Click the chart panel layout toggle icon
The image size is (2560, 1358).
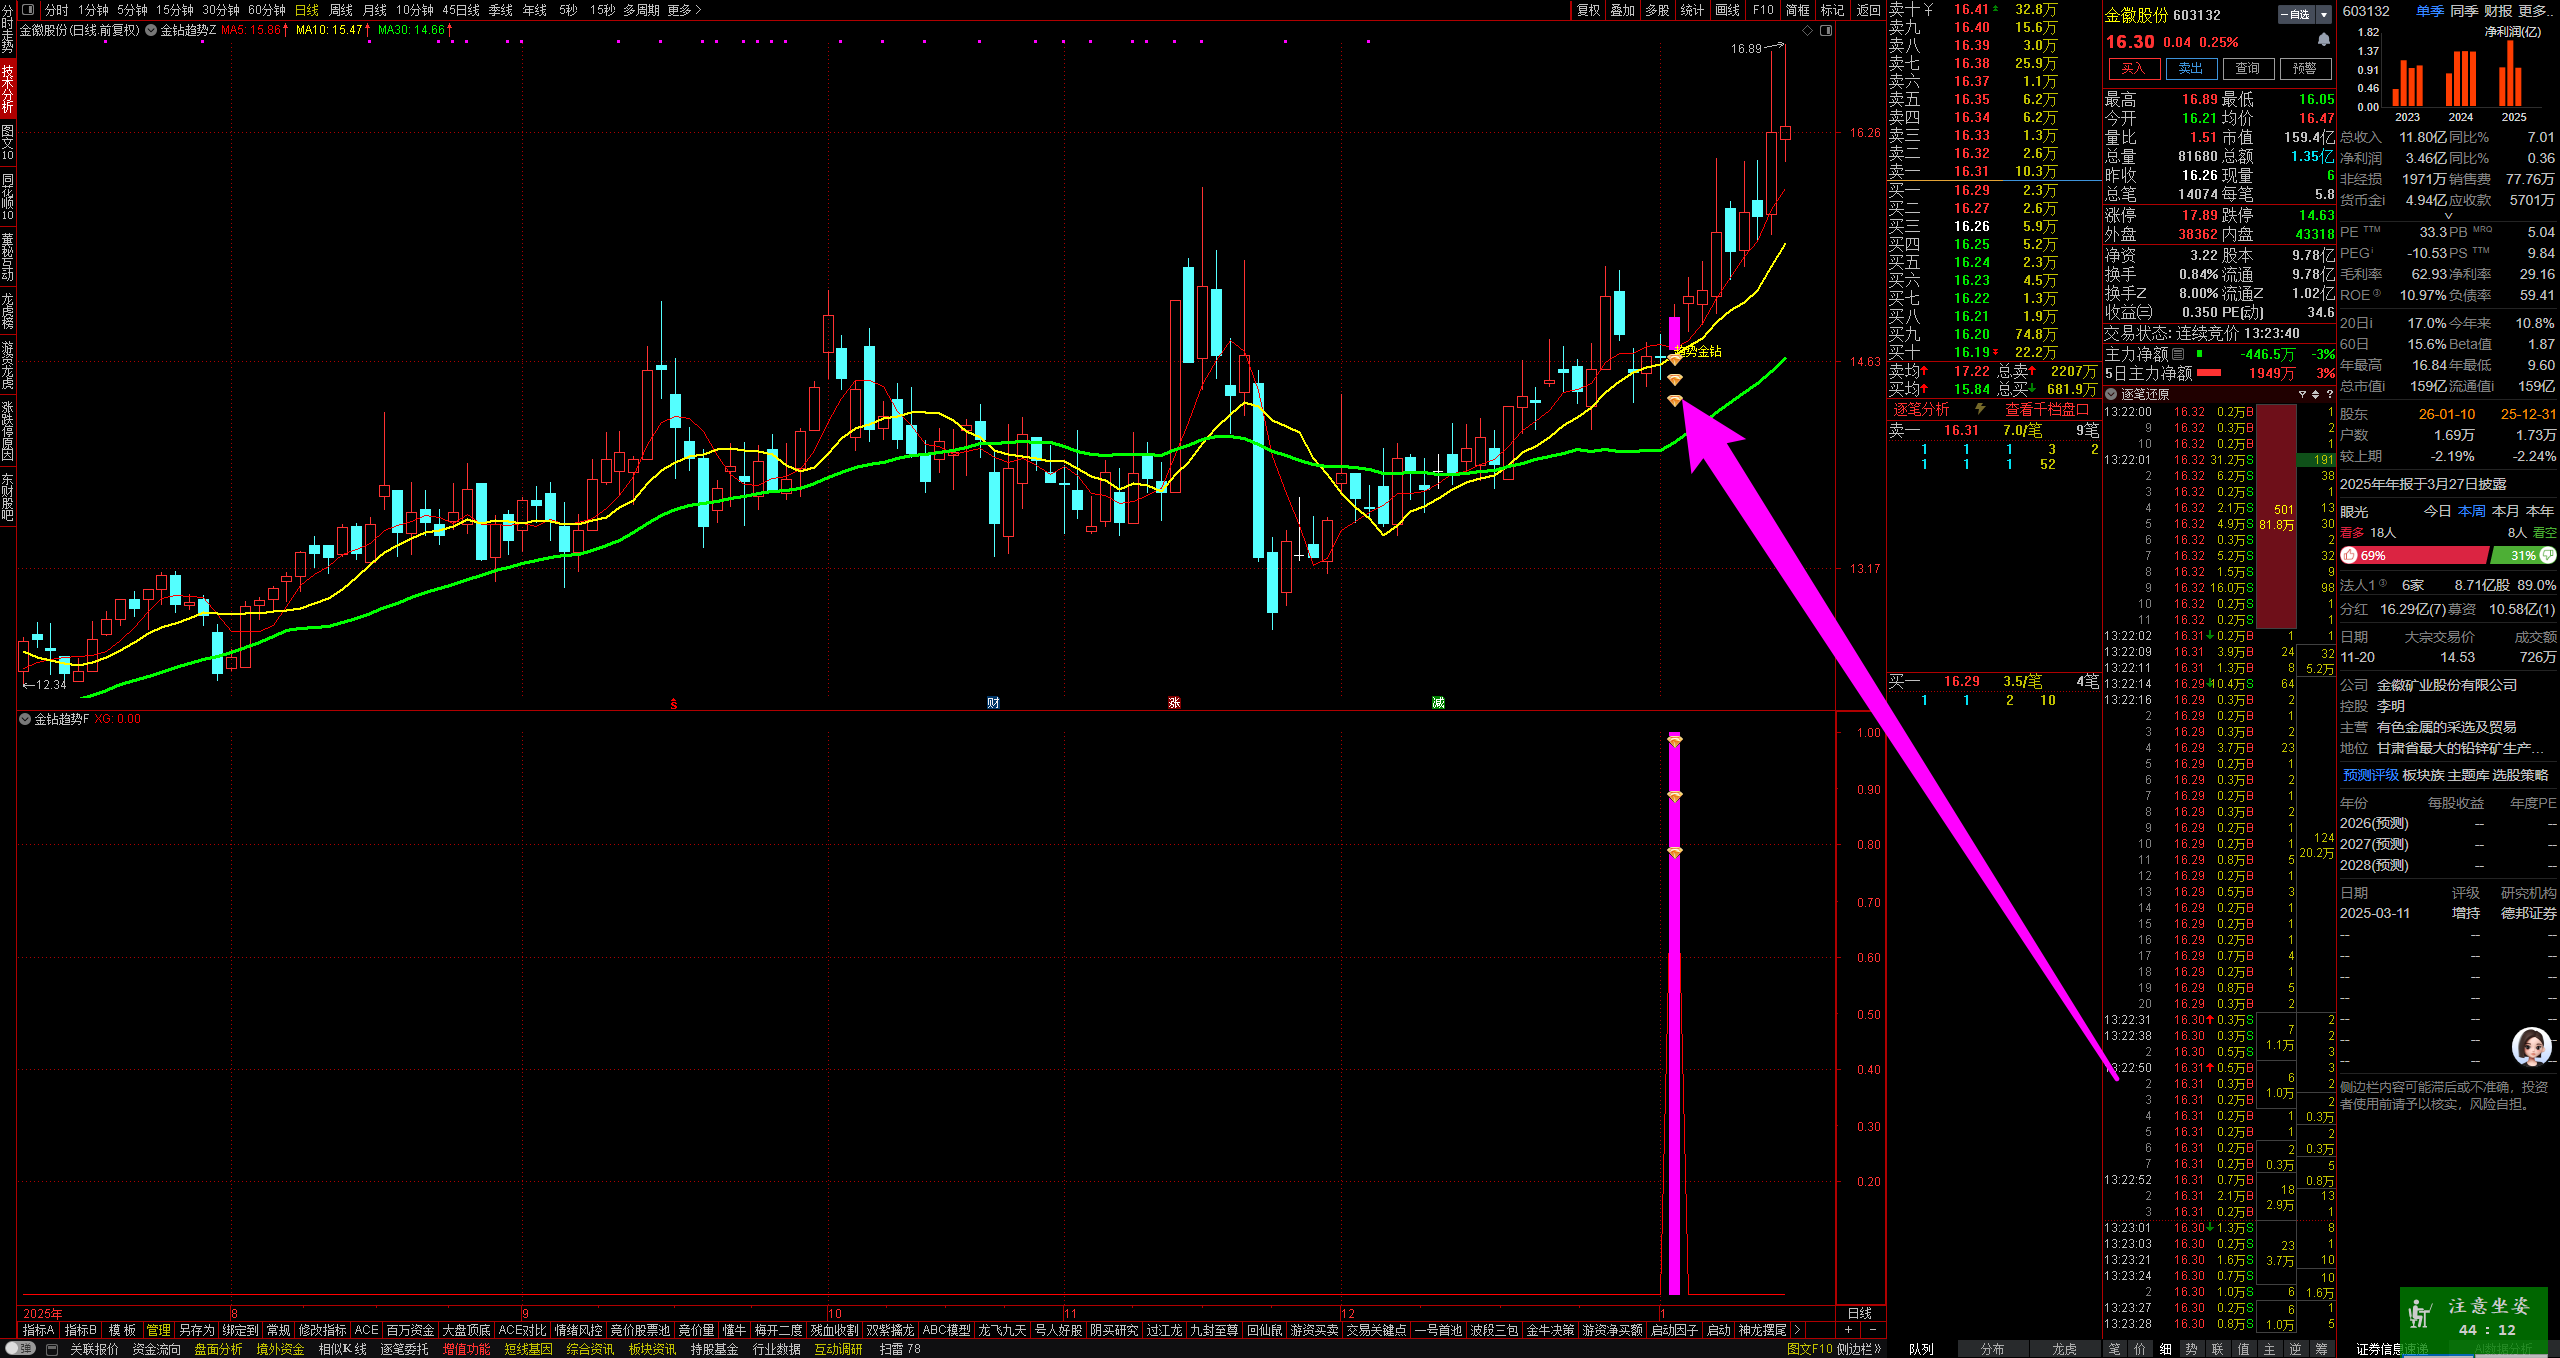point(1826,31)
